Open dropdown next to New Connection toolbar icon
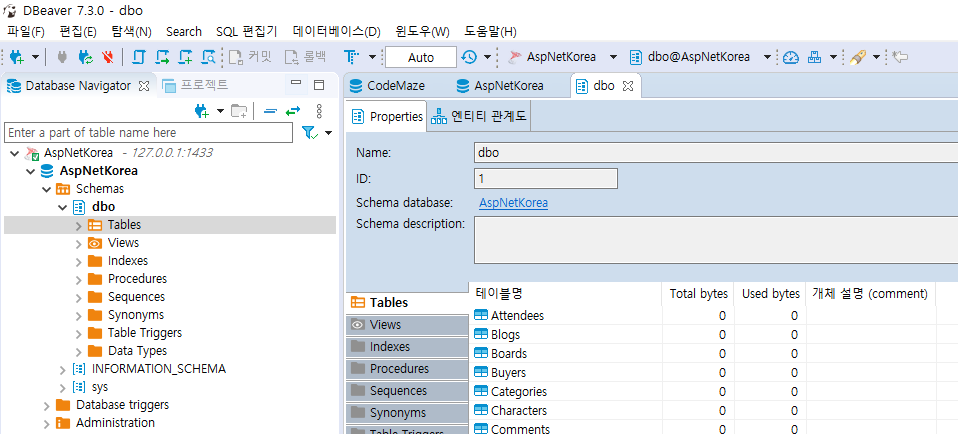The width and height of the screenshot is (958, 434). click(35, 57)
